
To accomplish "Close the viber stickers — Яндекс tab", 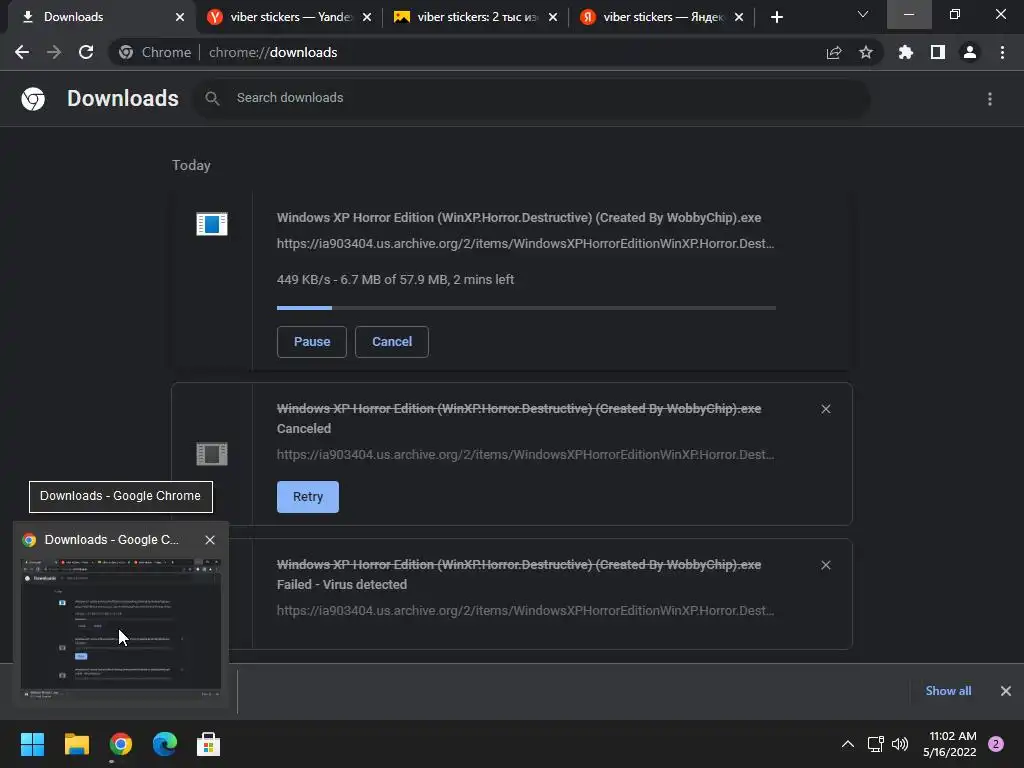I will pos(739,17).
